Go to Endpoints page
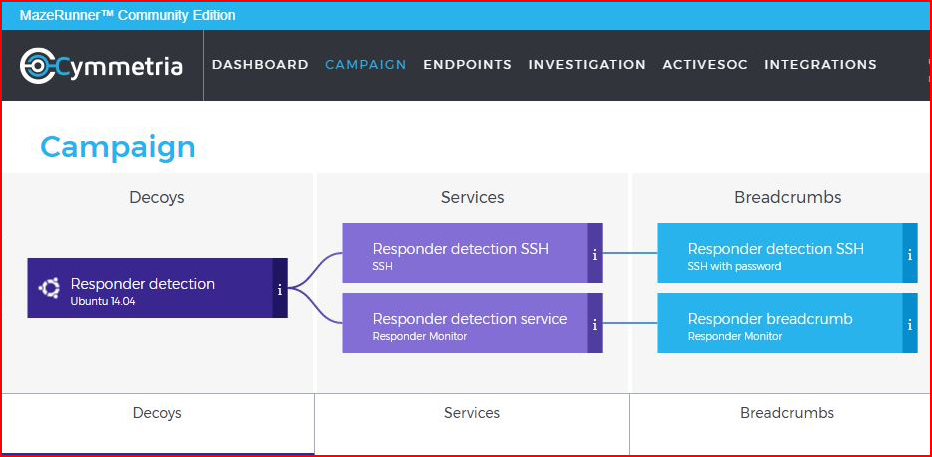The height and width of the screenshot is (457, 932). coord(467,65)
